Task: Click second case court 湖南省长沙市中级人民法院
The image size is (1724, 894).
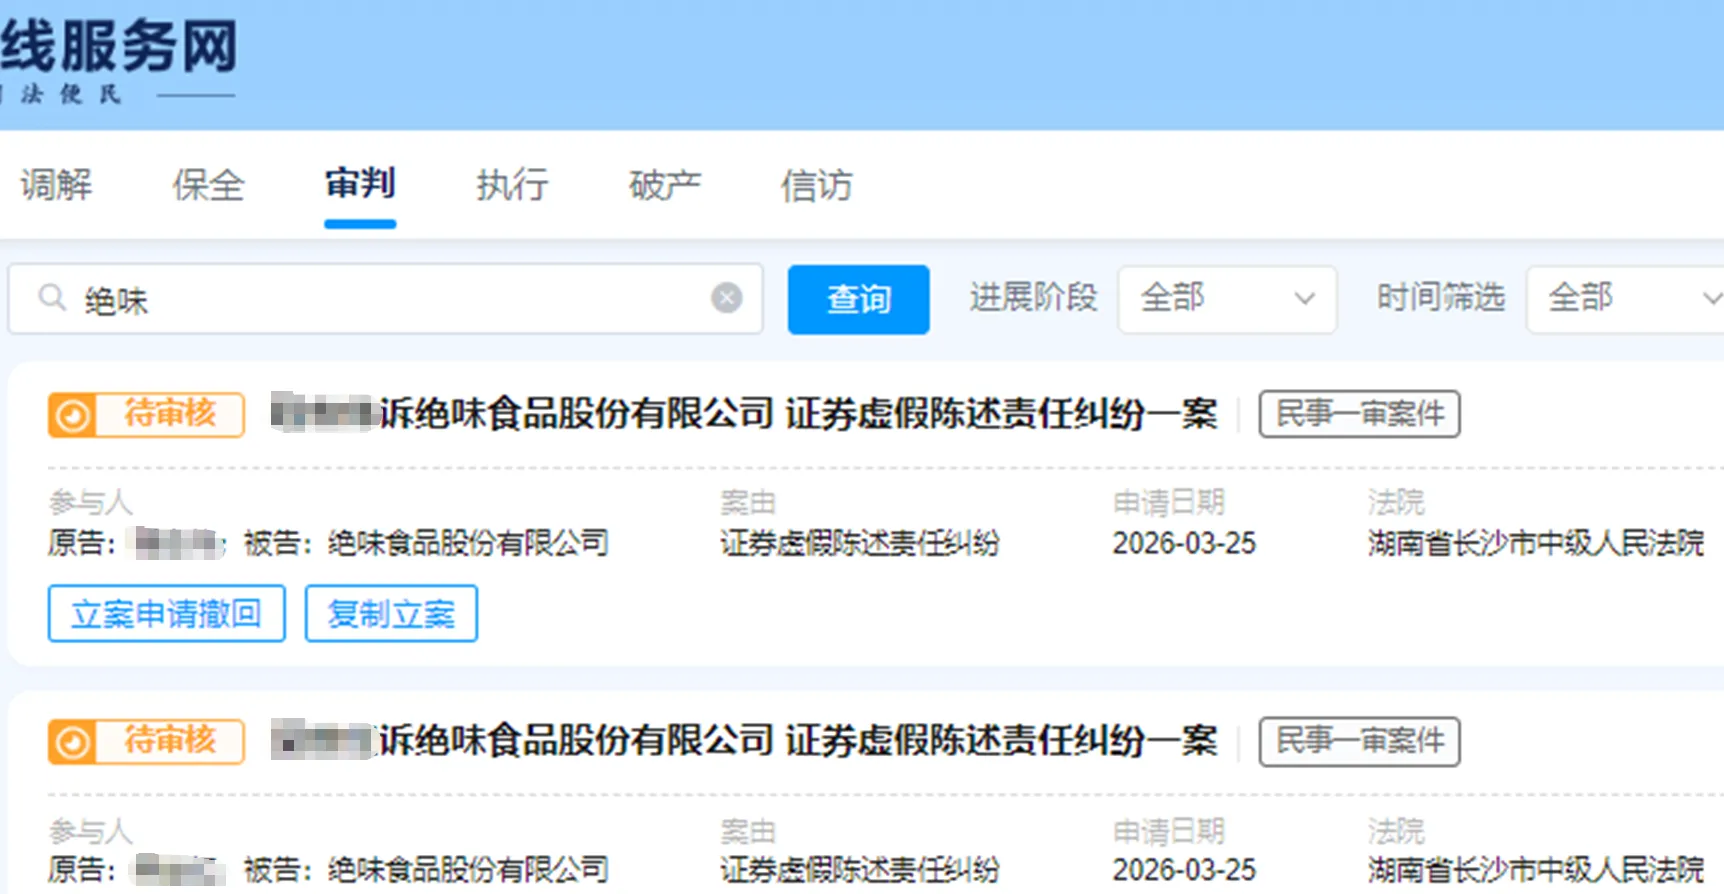Action: 1536,870
